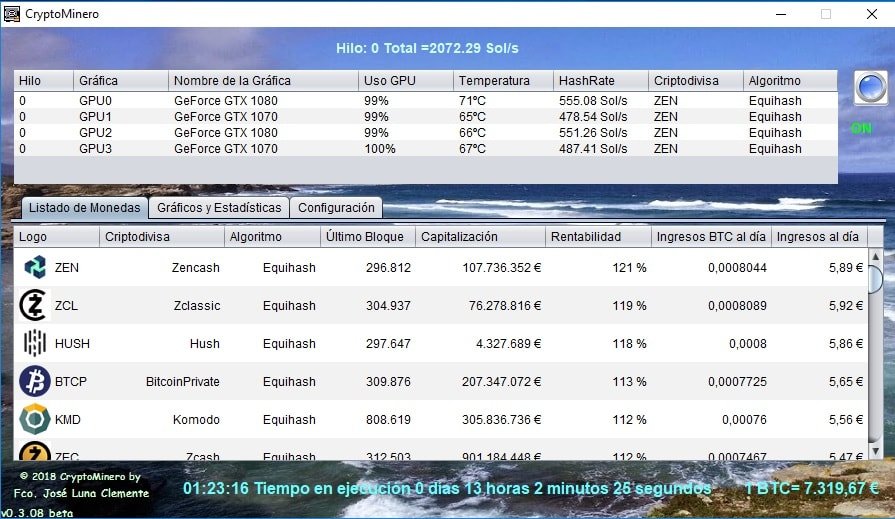The image size is (895, 519).
Task: Open the Gráficos y Estadísticas tab
Action: pos(219,208)
